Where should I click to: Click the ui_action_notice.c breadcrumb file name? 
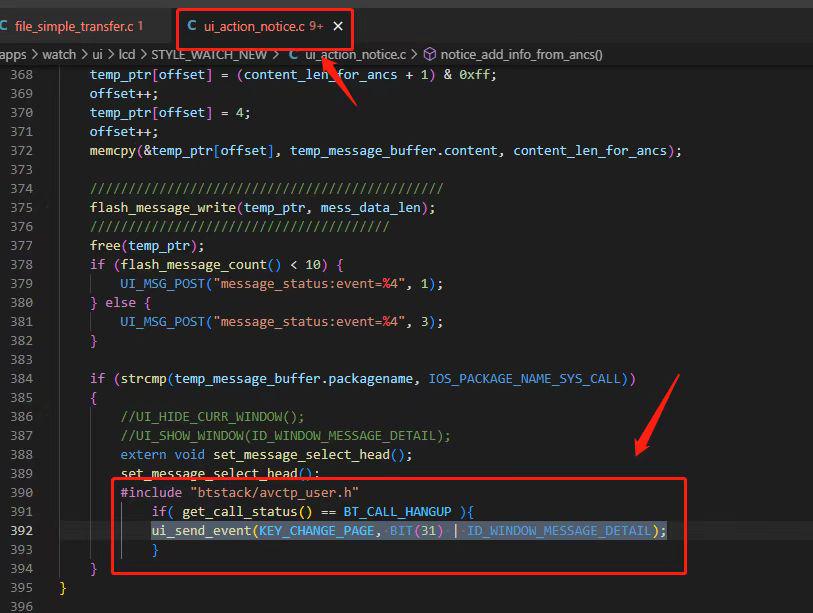355,54
